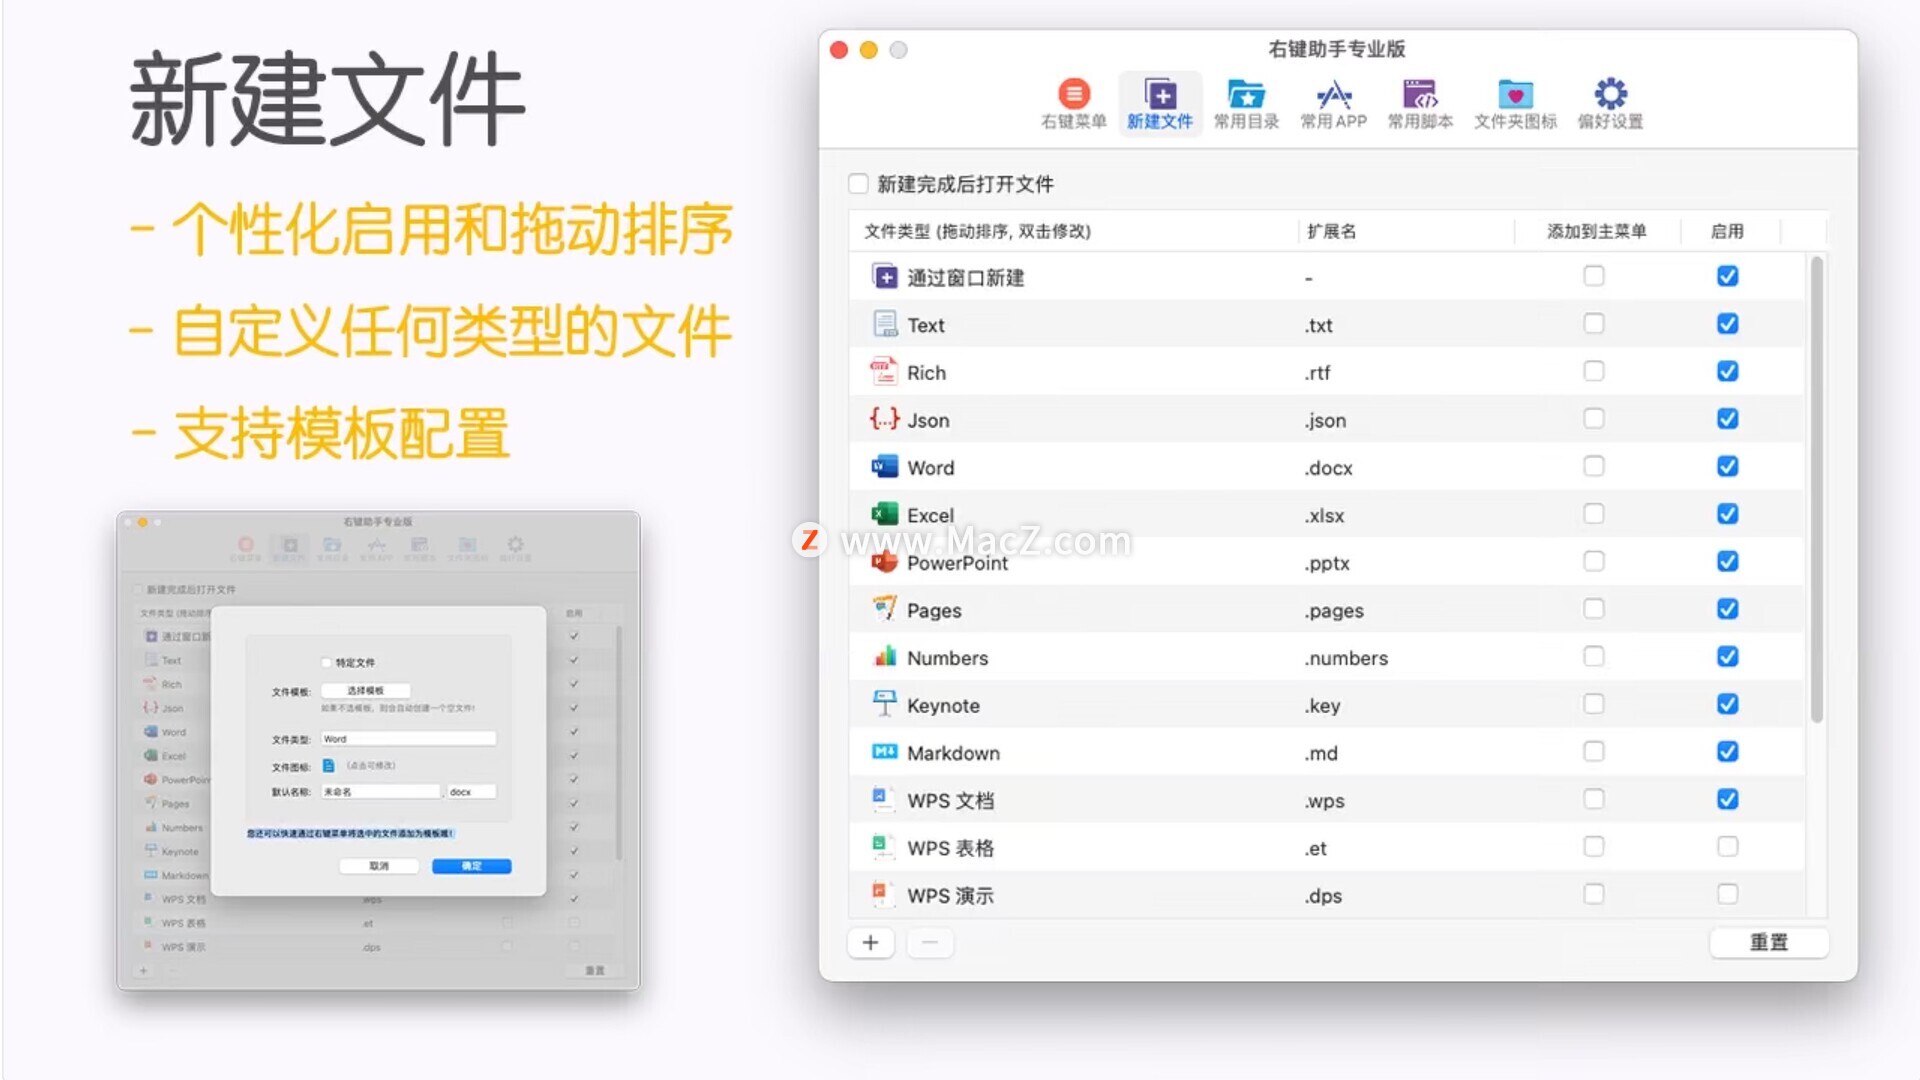This screenshot has height=1080, width=1920.
Task: Click 添加到主菜单 column header
Action: [x=1597, y=231]
